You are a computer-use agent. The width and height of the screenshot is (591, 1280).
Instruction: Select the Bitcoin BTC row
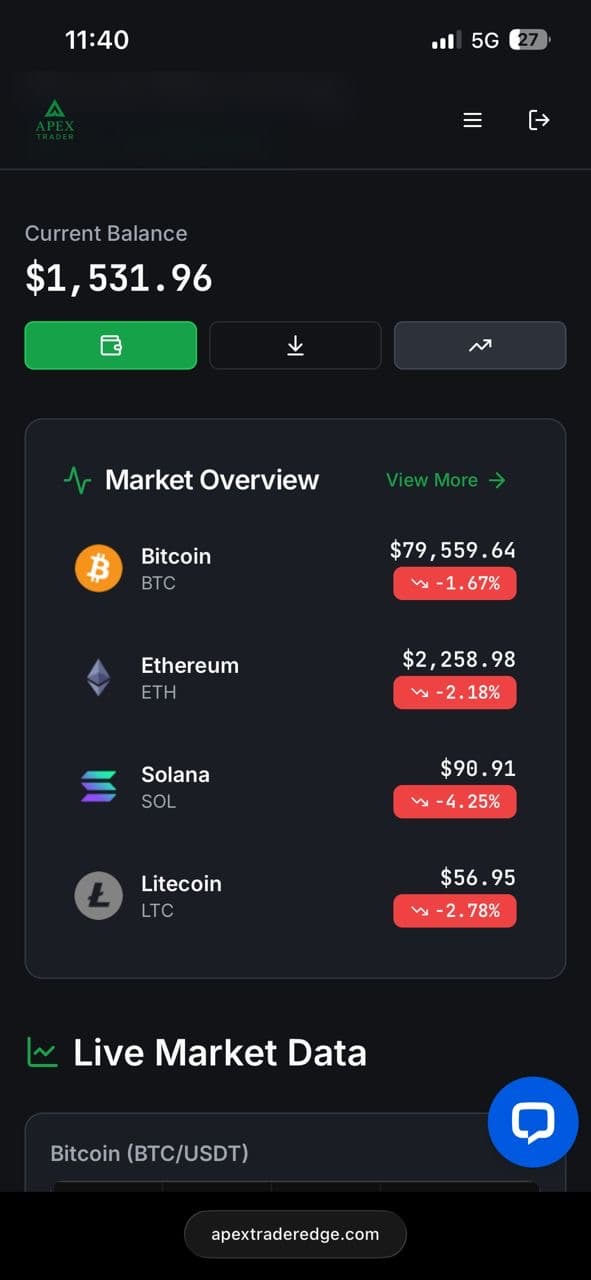(295, 569)
